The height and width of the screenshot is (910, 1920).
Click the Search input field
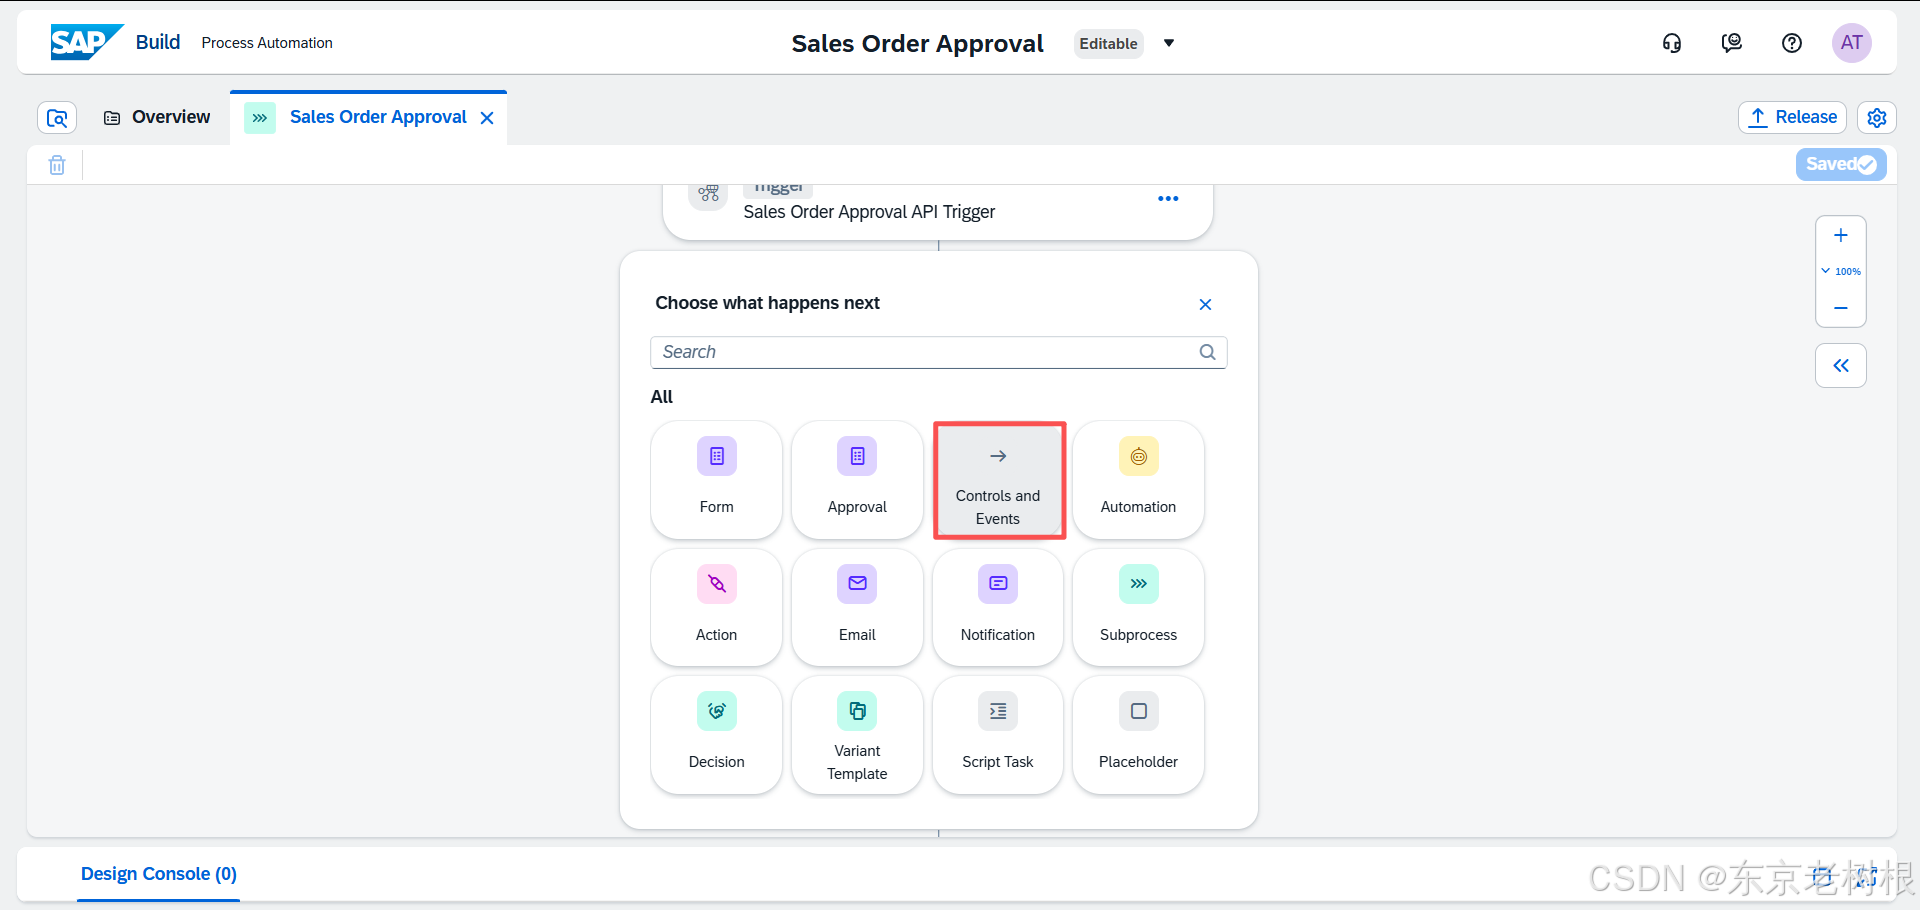click(x=938, y=352)
